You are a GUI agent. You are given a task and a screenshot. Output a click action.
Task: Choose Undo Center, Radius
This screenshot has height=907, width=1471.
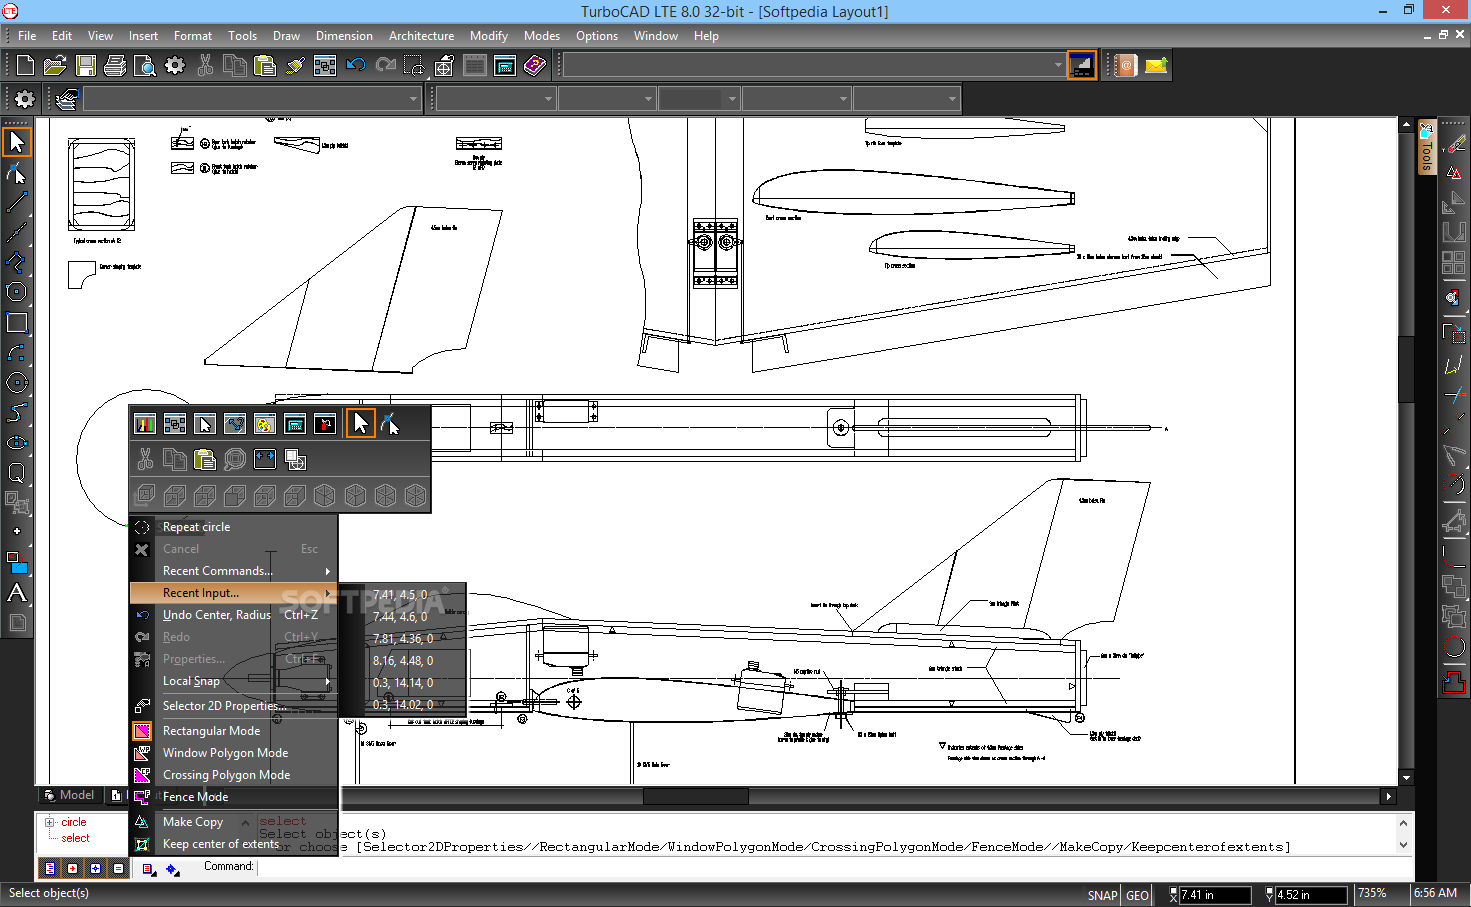pyautogui.click(x=234, y=615)
